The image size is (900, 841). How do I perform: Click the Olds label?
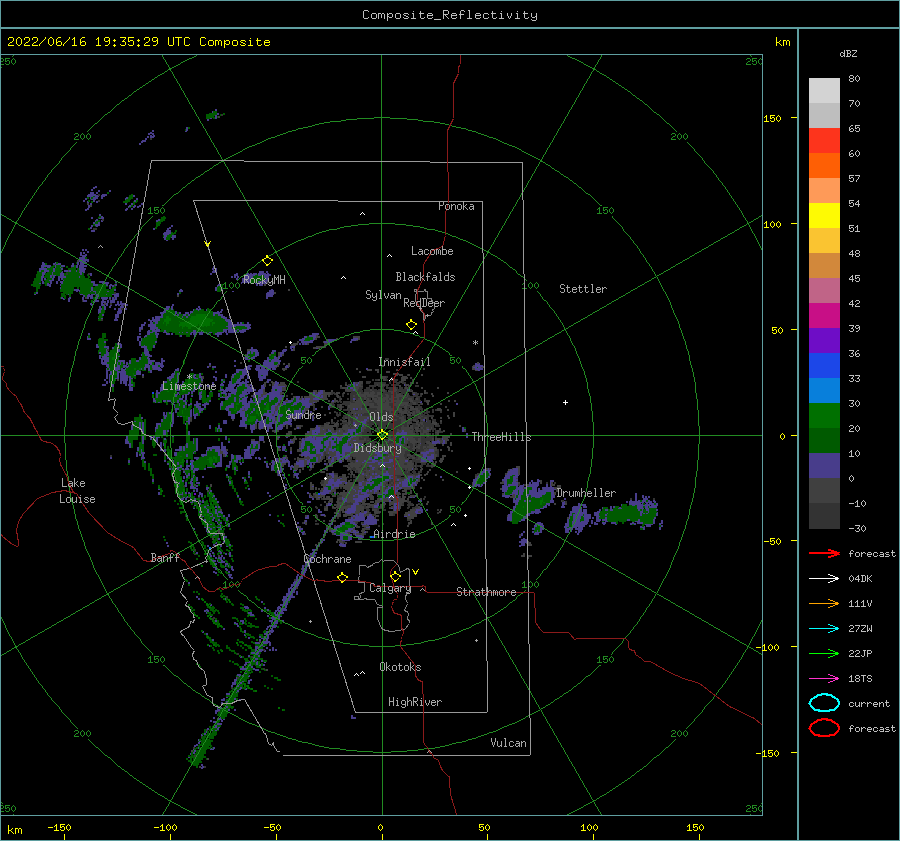[x=381, y=417]
